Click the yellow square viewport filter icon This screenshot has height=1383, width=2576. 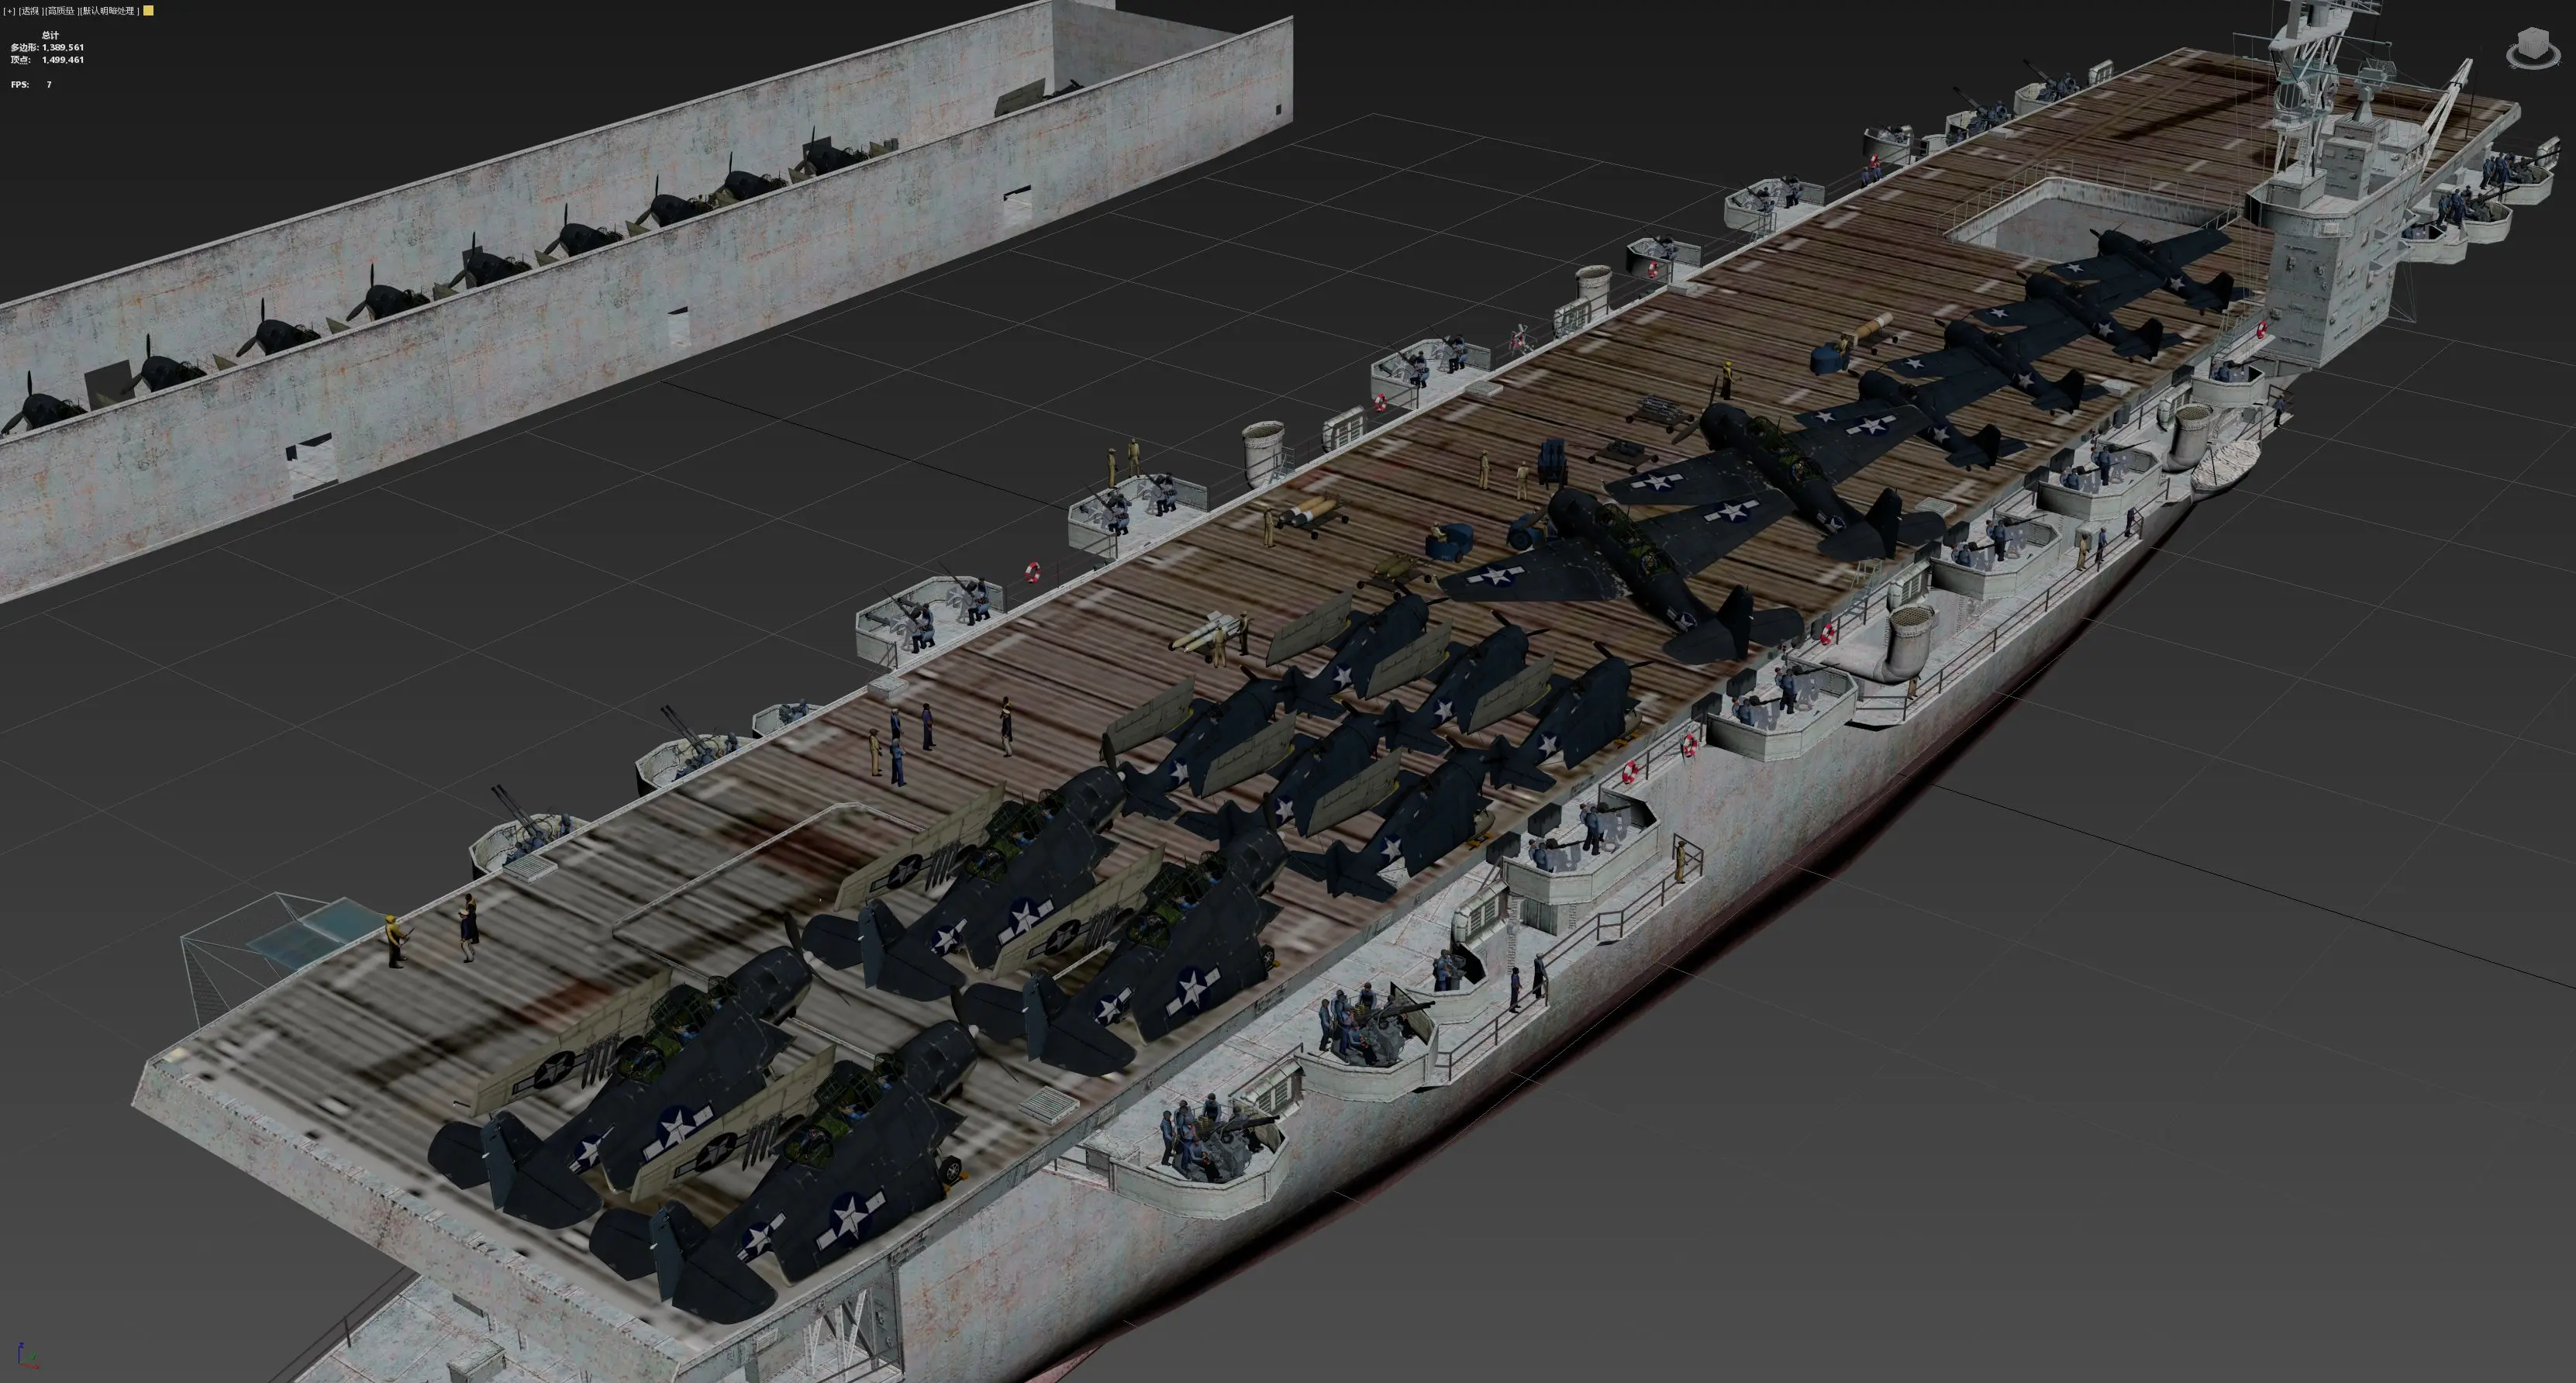149,11
